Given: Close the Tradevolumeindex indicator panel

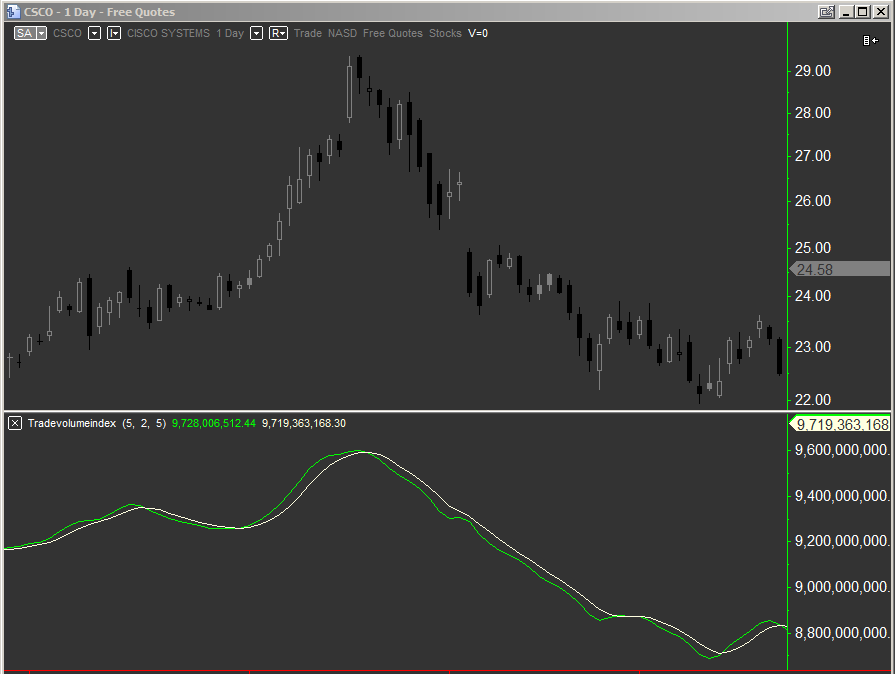Looking at the screenshot, I should tap(13, 423).
